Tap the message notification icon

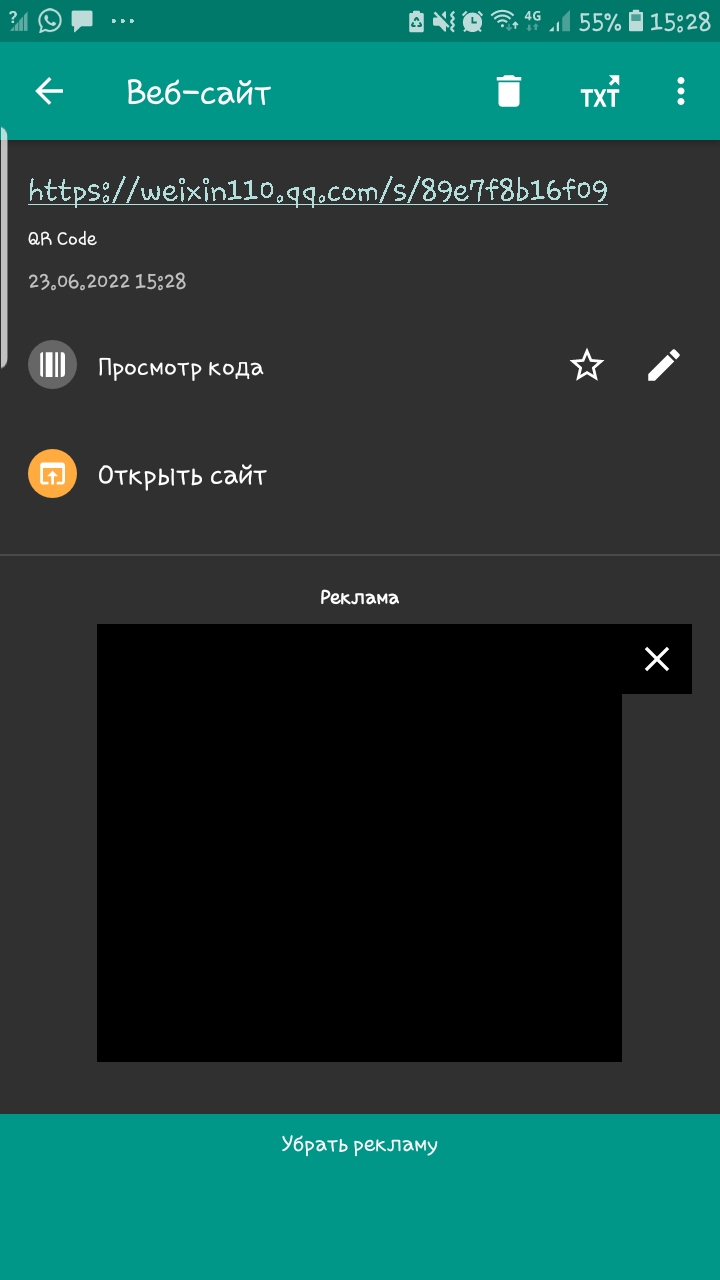(x=82, y=21)
